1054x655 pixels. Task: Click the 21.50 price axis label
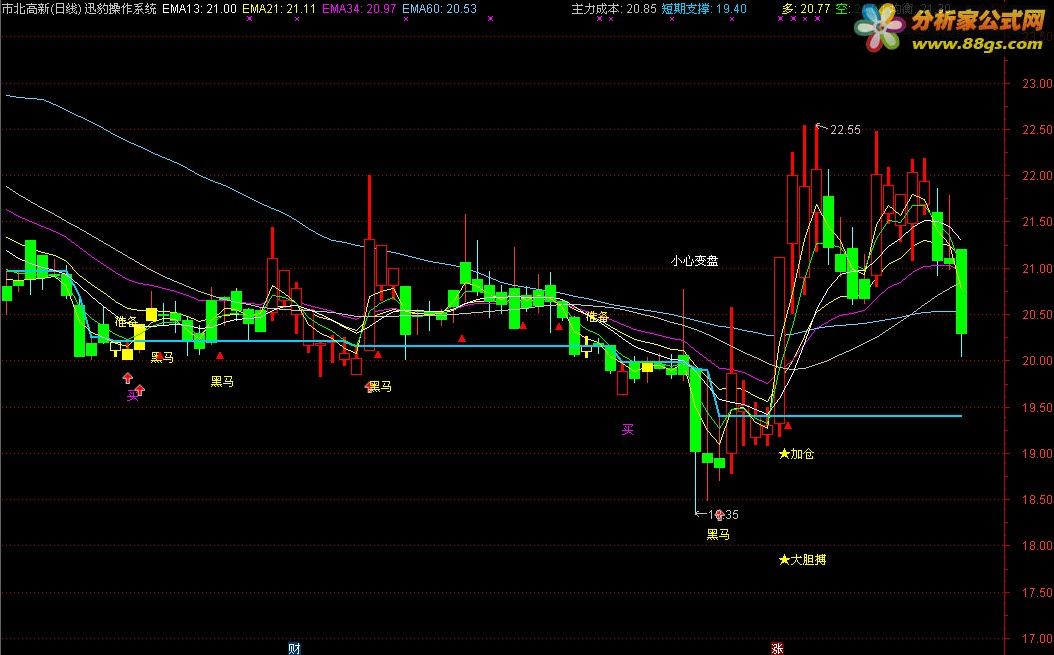click(1037, 223)
